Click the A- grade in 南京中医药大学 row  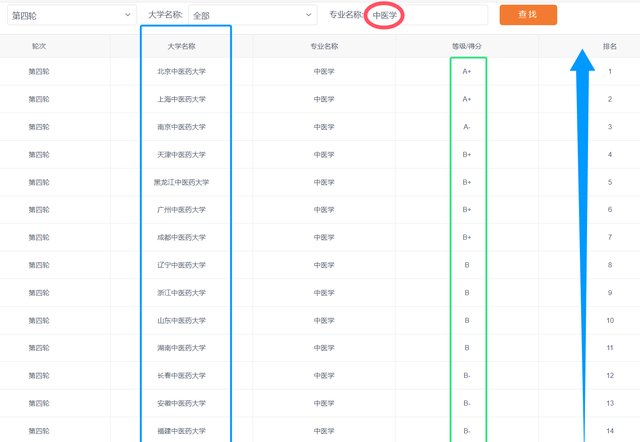(467, 127)
